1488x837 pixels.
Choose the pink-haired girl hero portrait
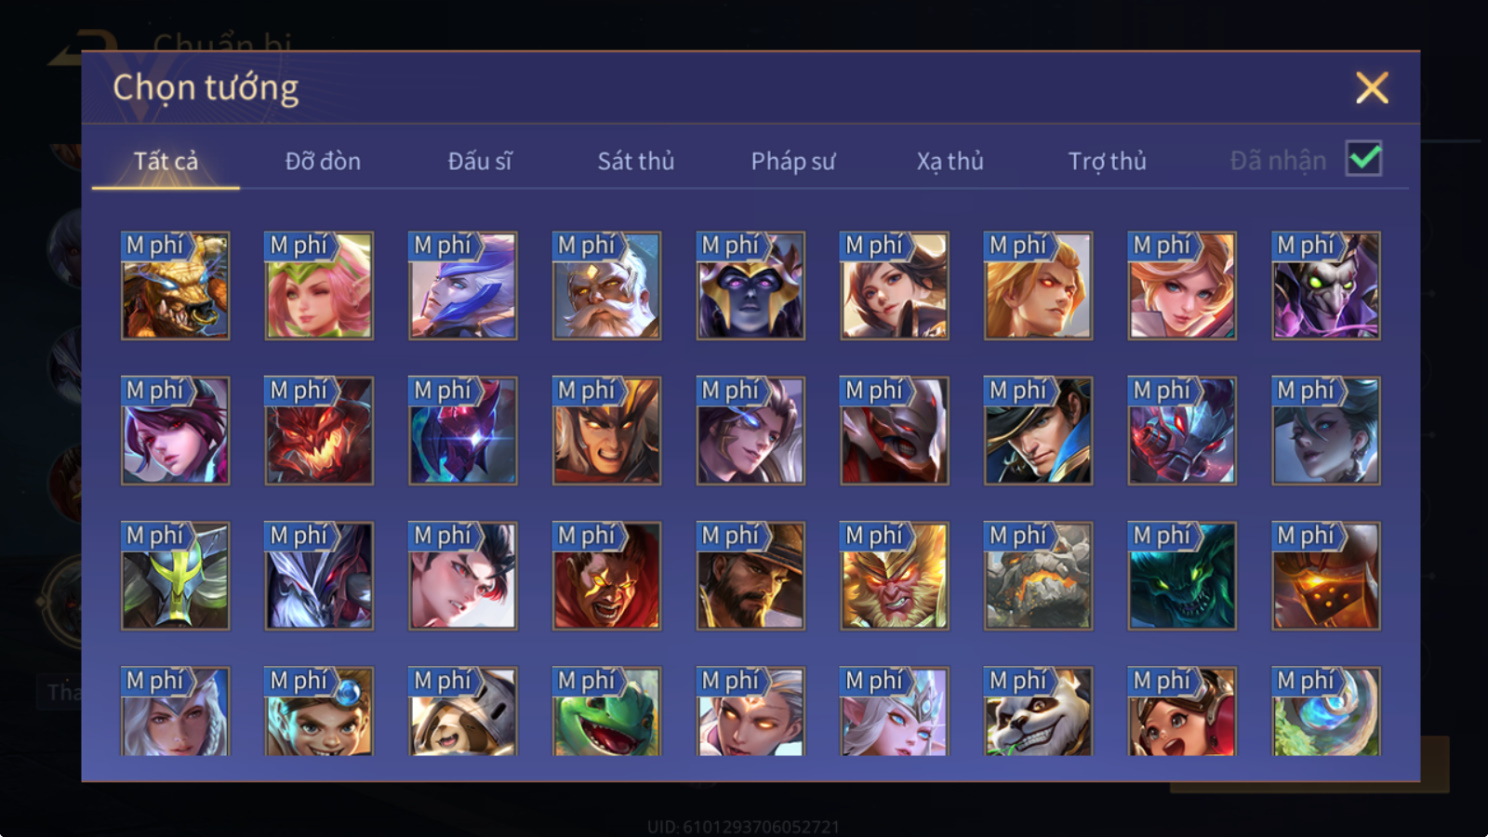(x=319, y=286)
